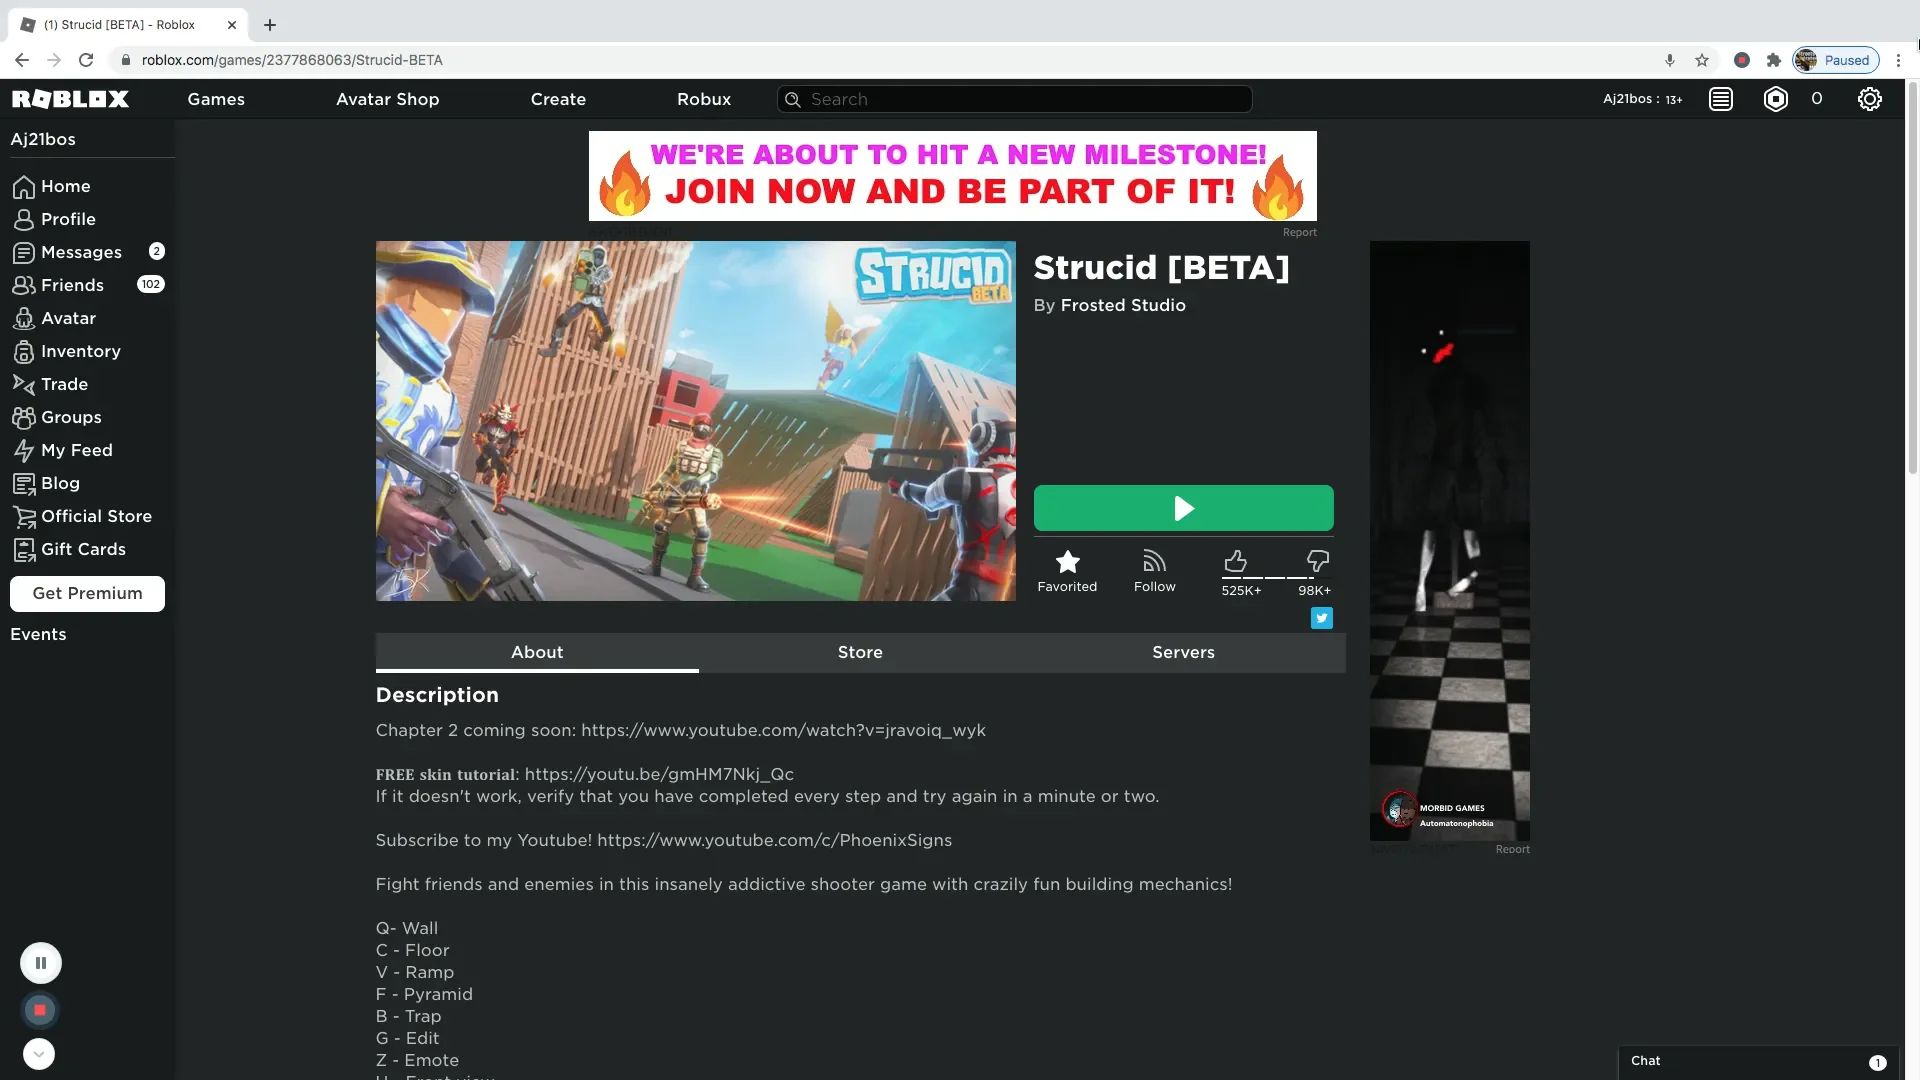Open the Robux hexagon icon in header
This screenshot has height=1080, width=1920.
(1775, 99)
